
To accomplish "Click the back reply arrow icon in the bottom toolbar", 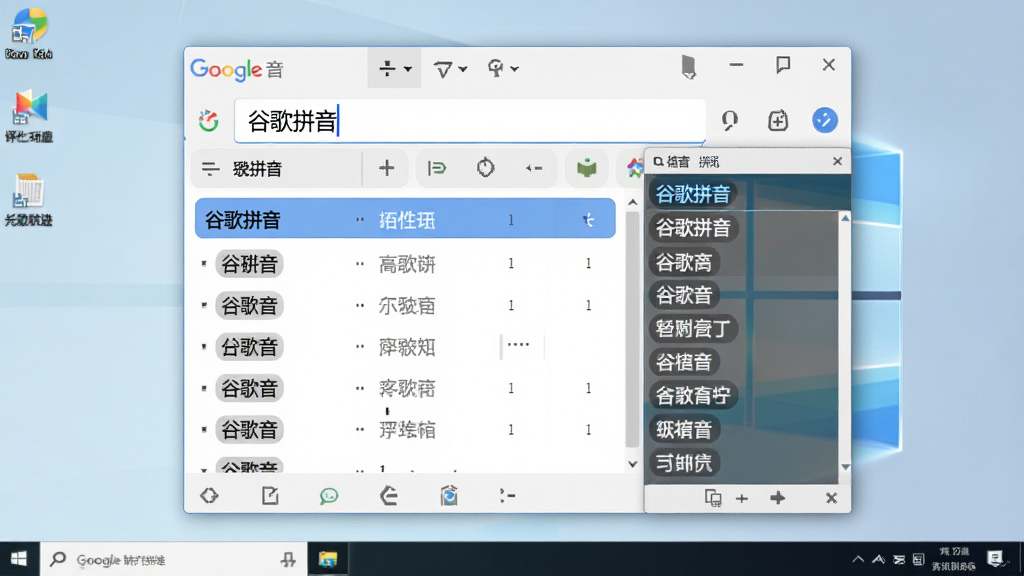I will tap(389, 496).
